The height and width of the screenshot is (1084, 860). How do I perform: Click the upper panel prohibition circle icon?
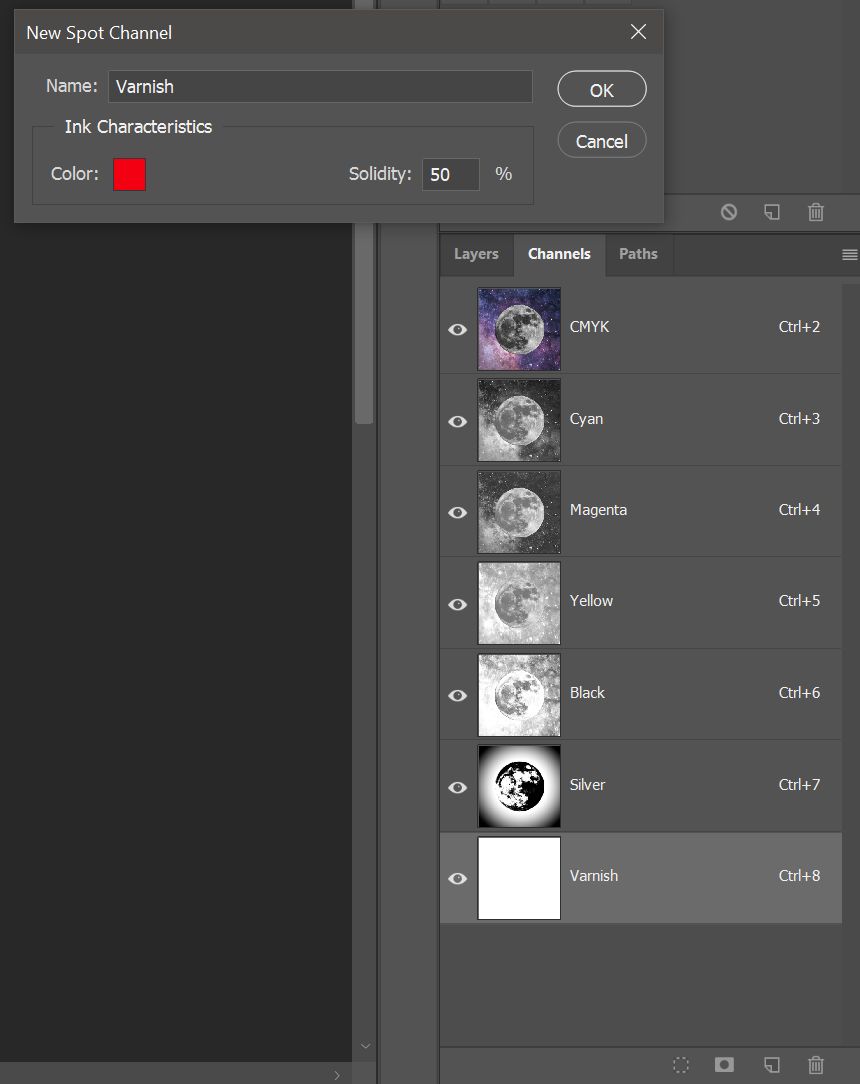(729, 212)
